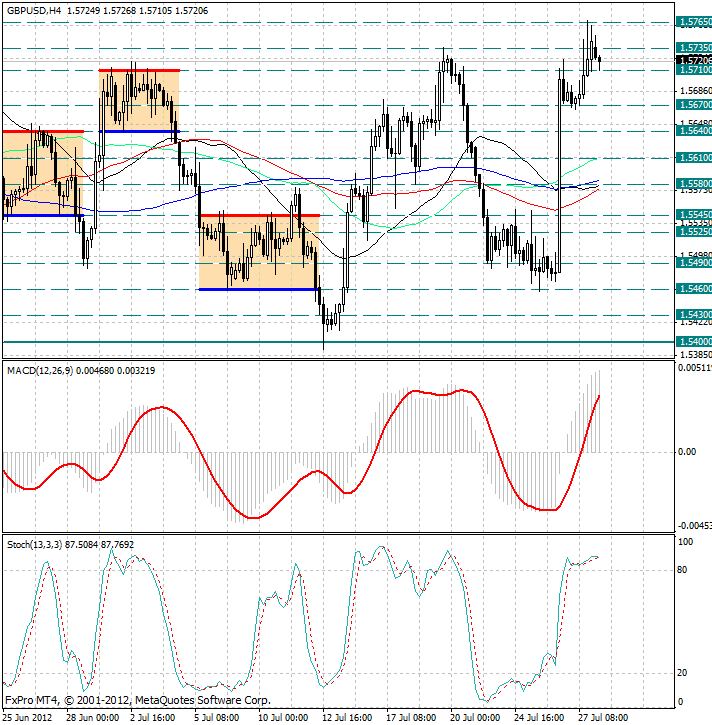Click the 1.5385 price axis value
The image size is (712, 725).
tap(695, 355)
